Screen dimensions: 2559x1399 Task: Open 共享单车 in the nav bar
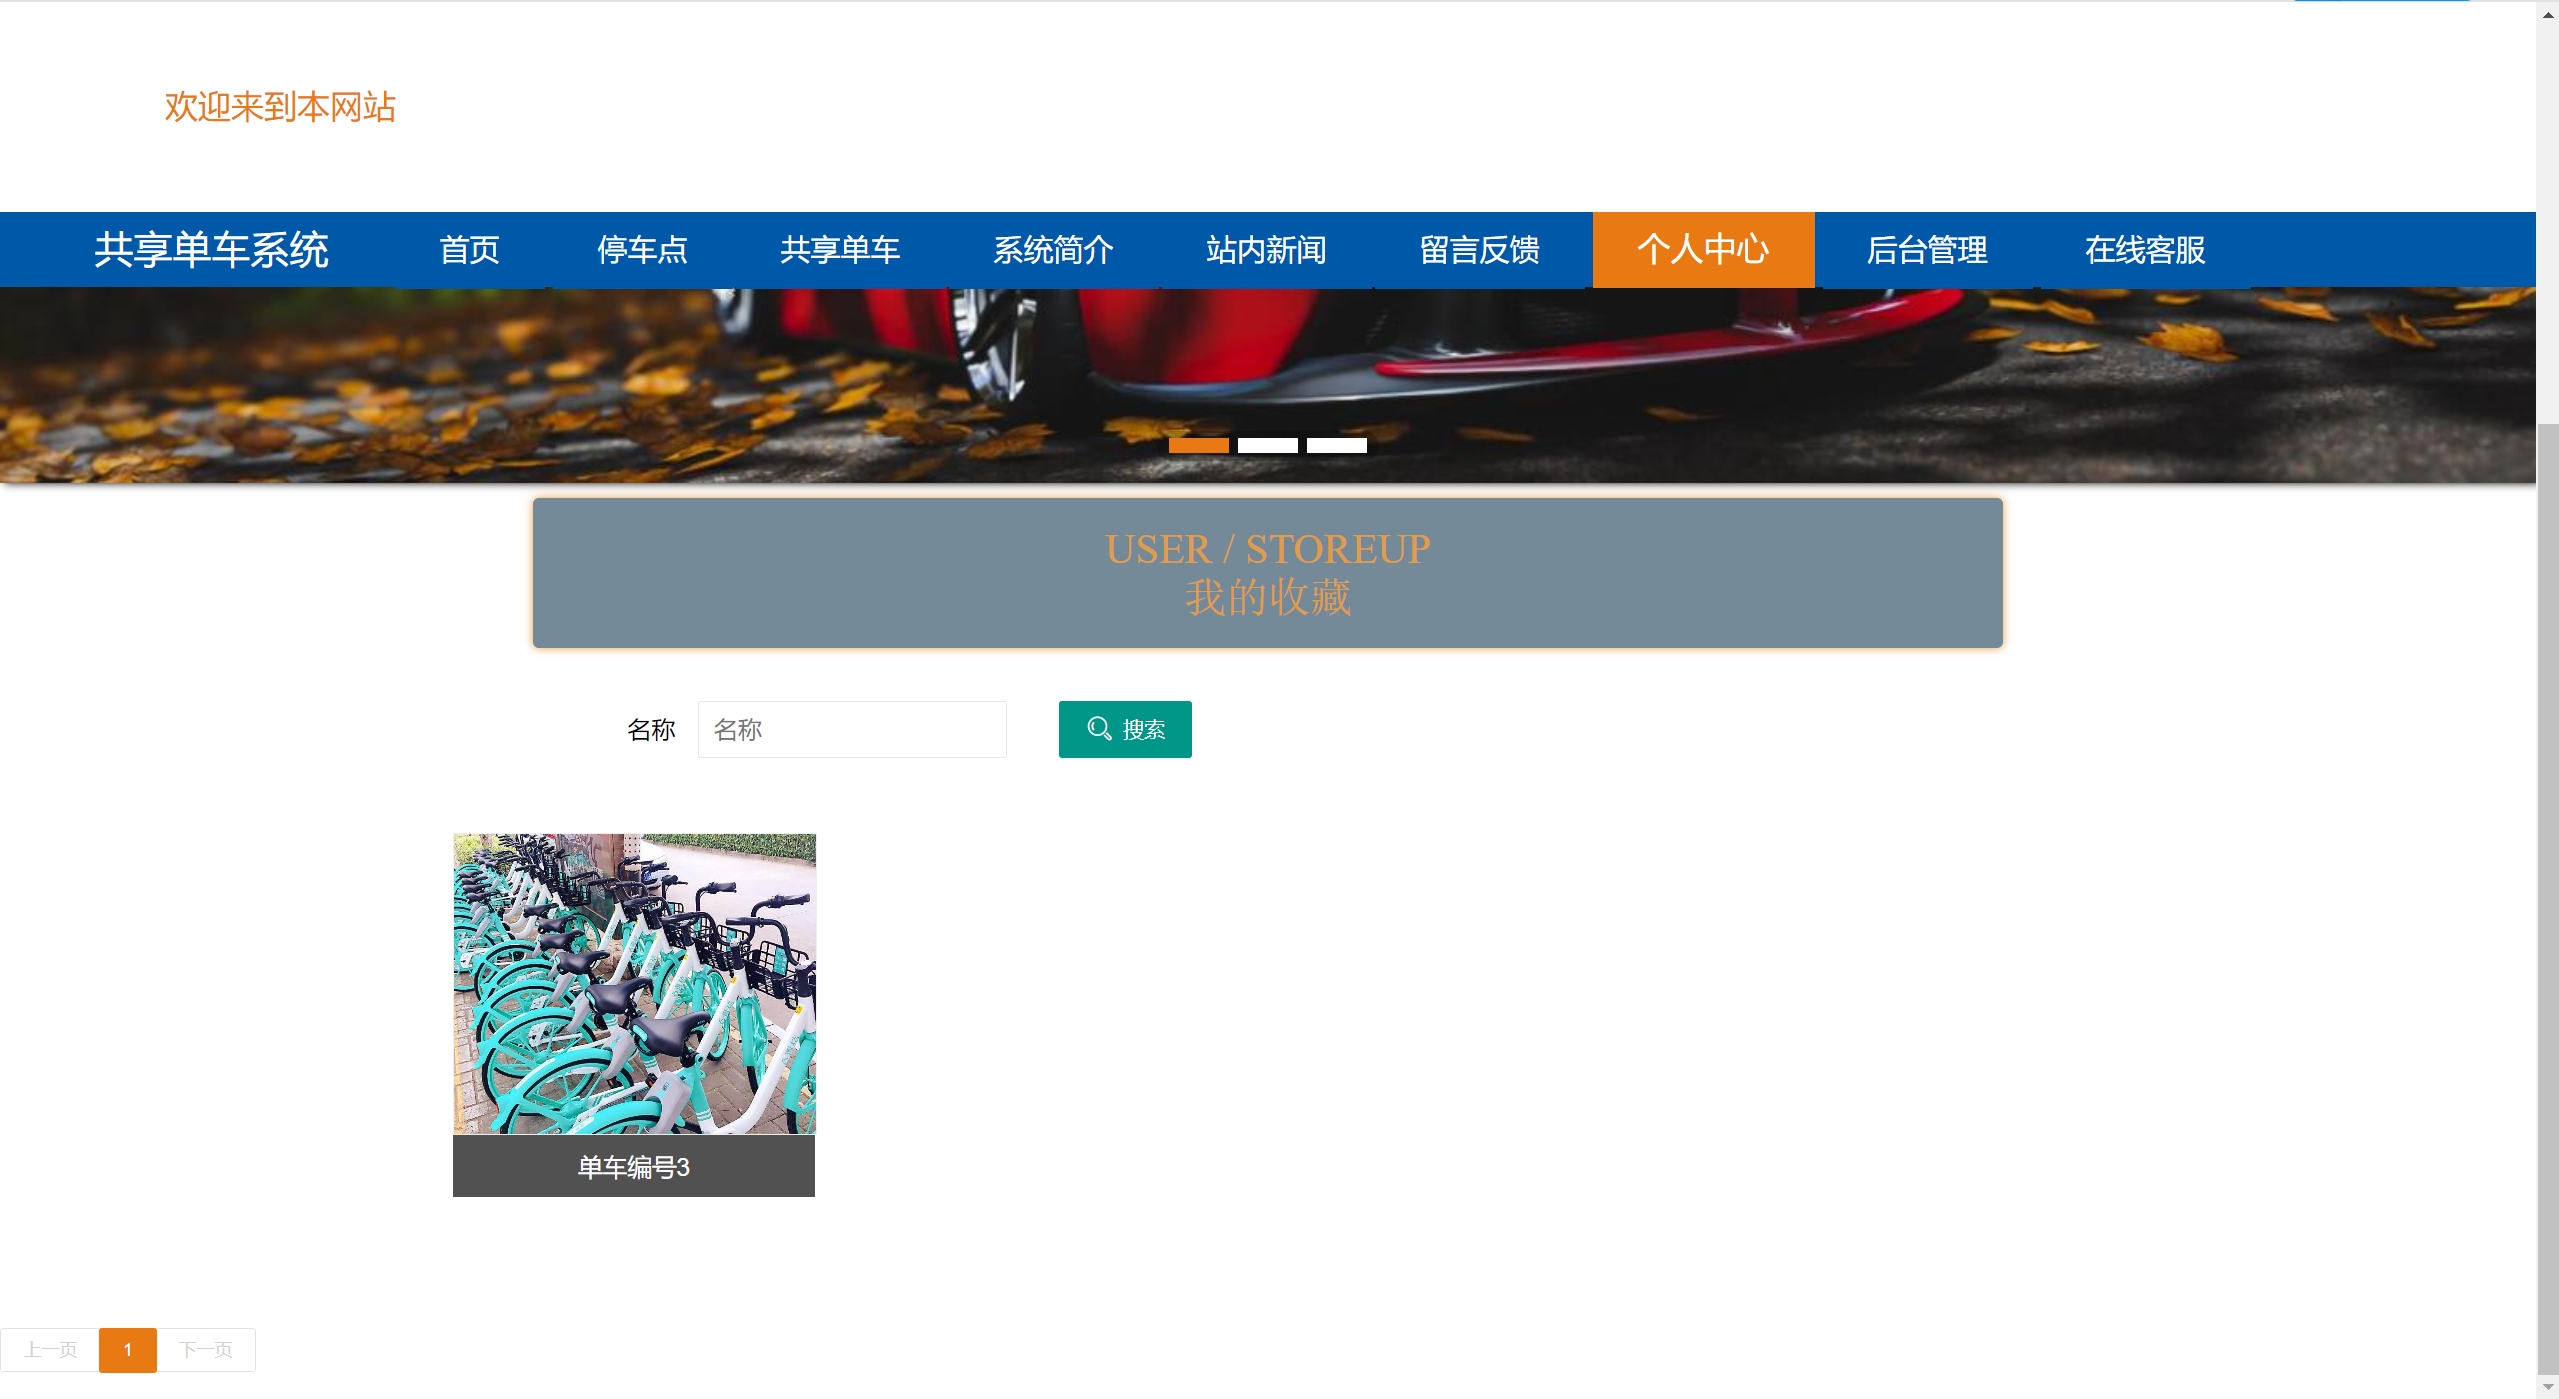click(840, 250)
